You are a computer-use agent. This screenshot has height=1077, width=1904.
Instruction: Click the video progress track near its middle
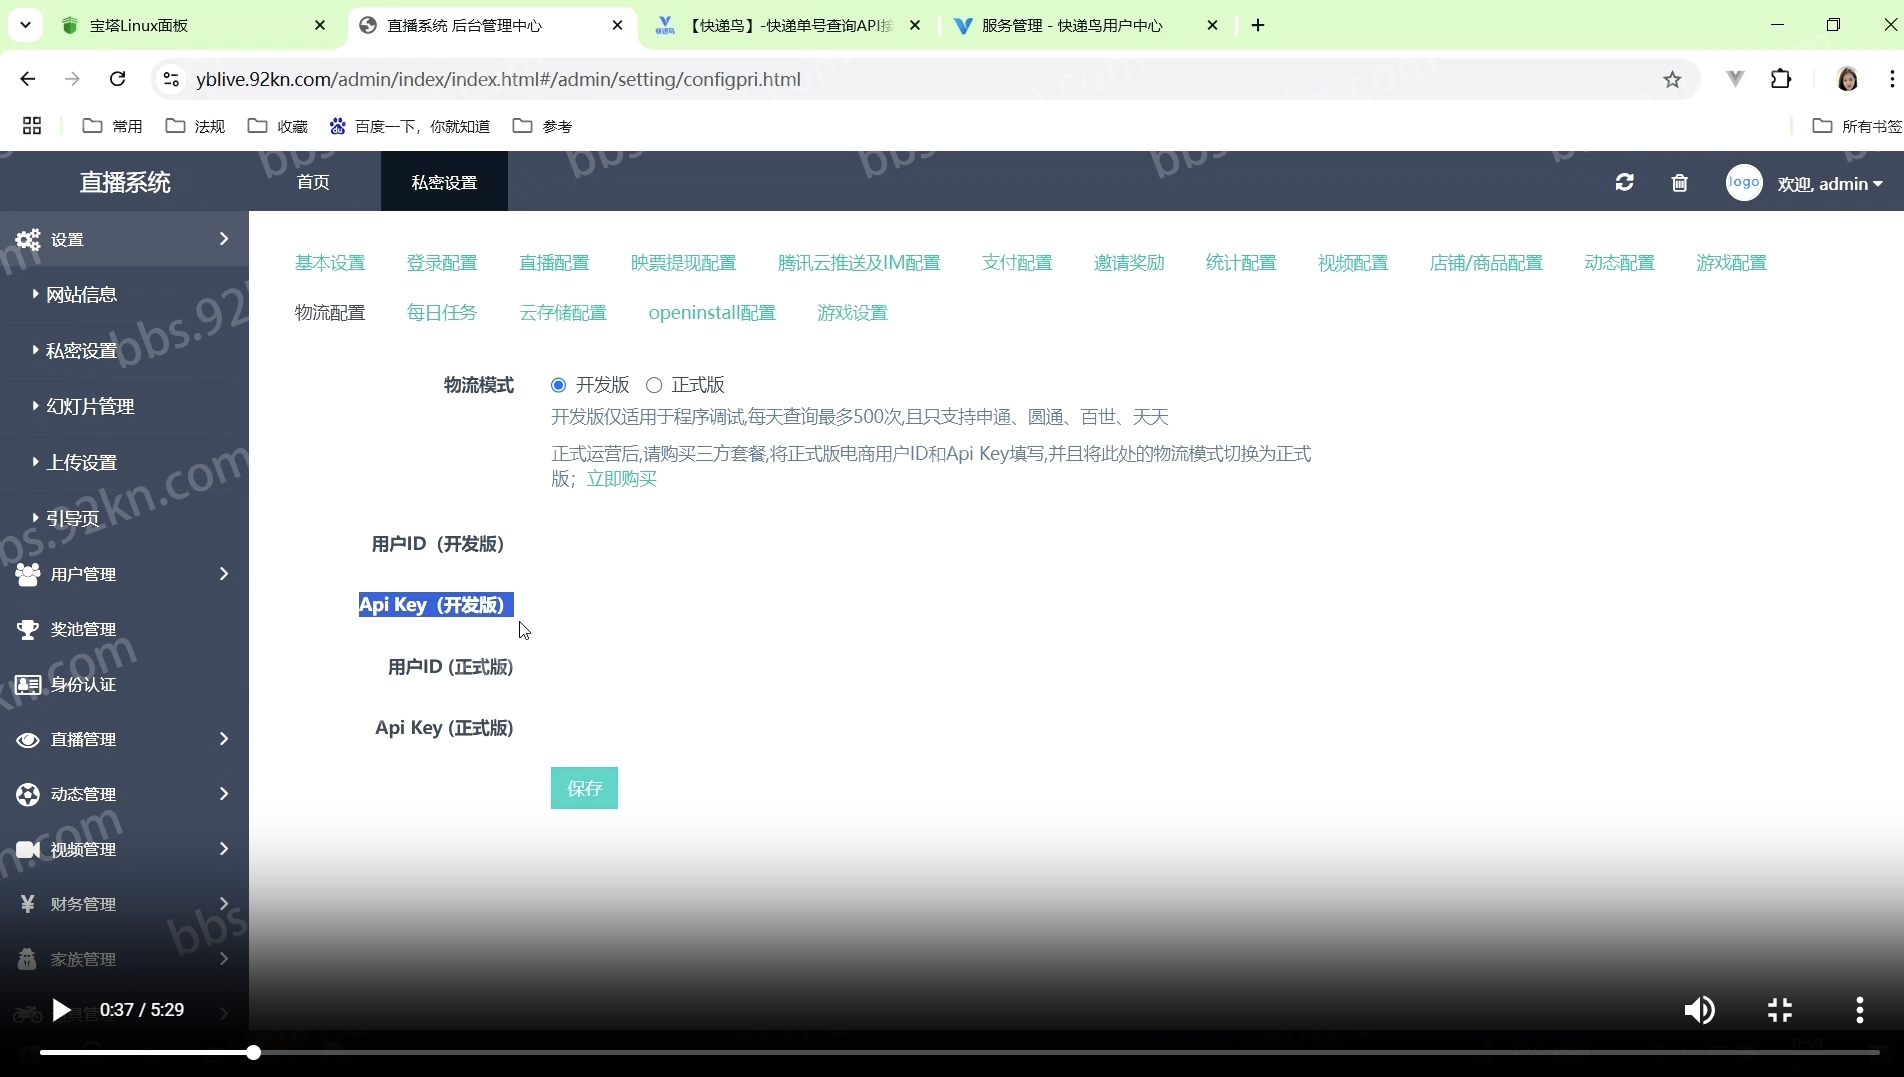click(960, 1052)
